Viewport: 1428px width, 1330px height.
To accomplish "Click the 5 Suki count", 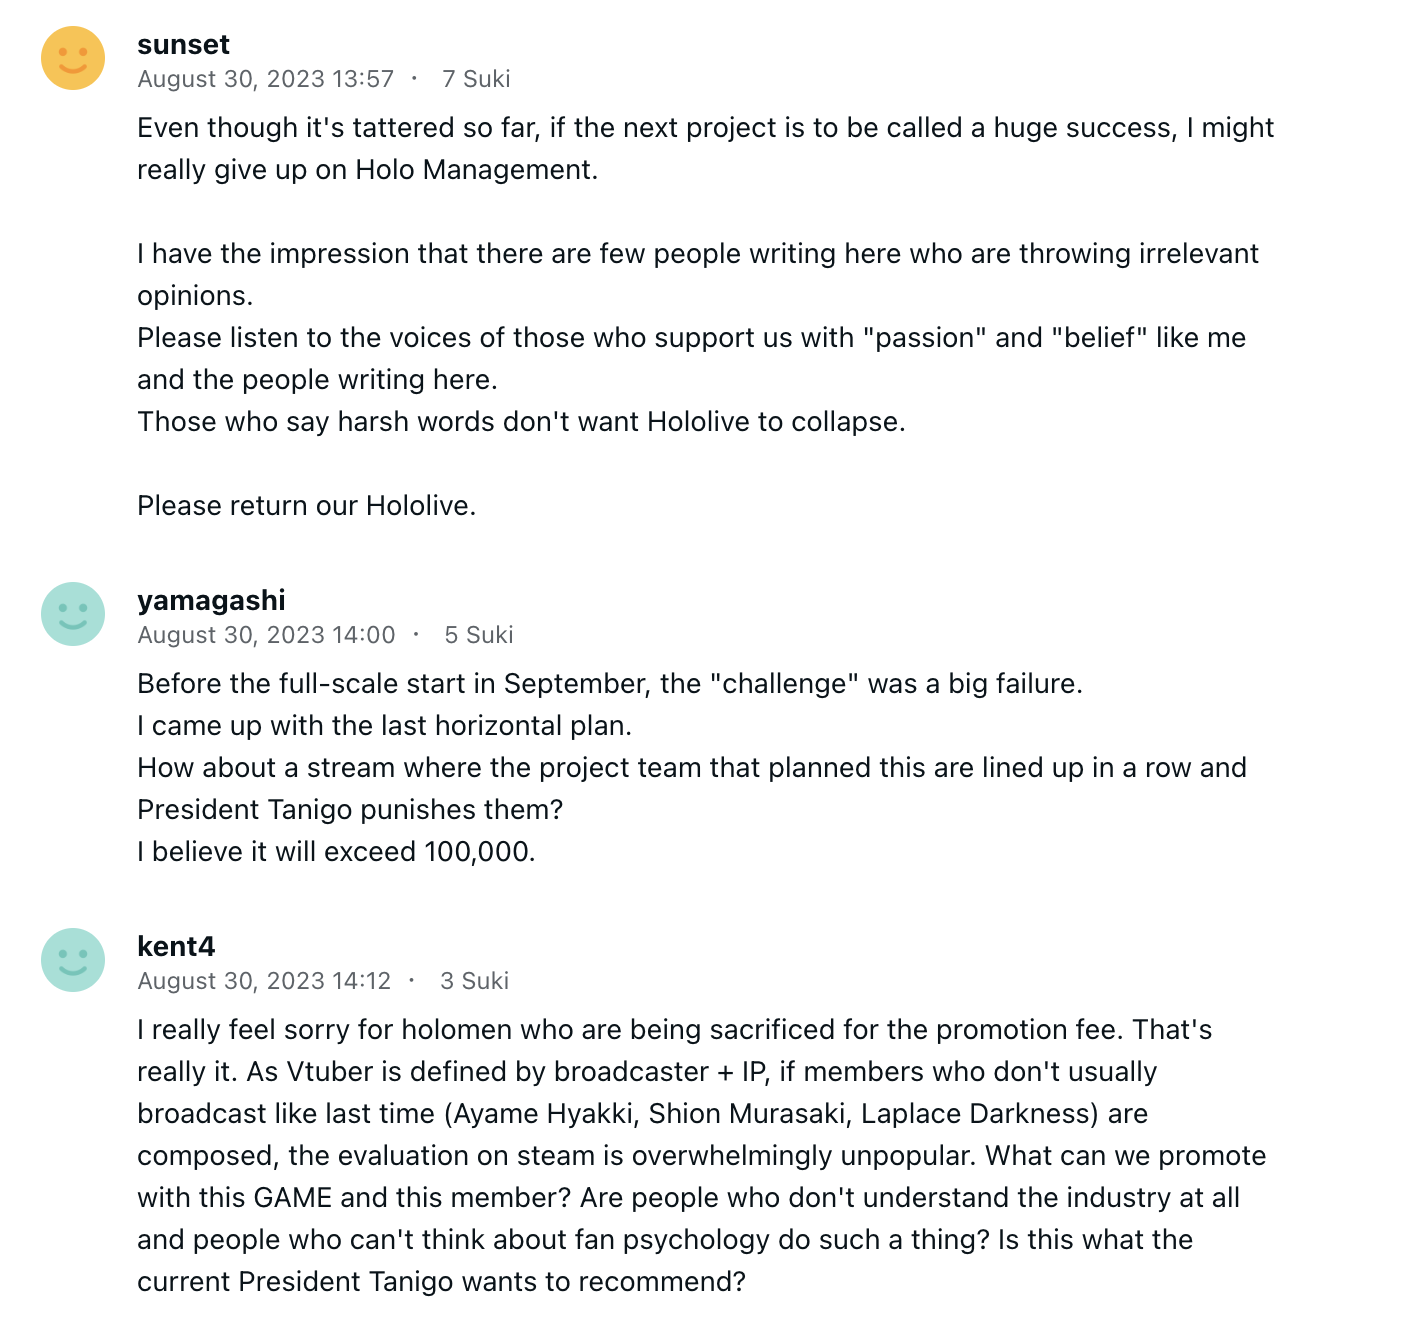I will [478, 635].
